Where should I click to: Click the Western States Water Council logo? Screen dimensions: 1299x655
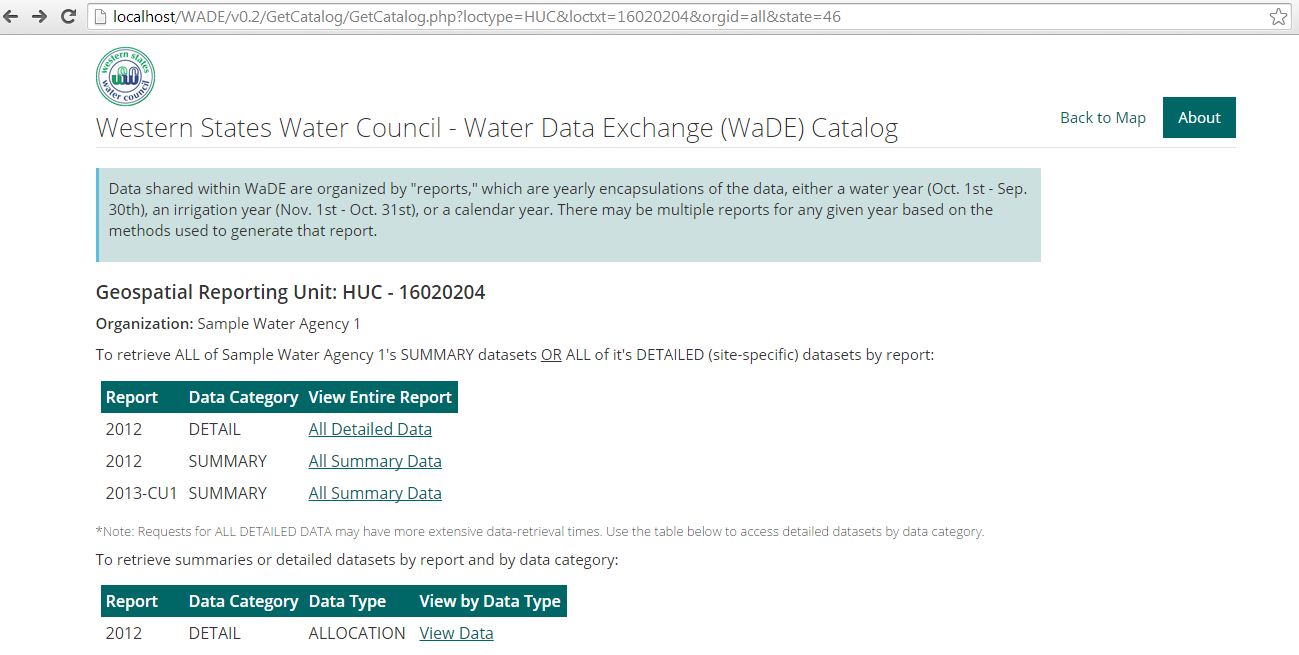click(125, 77)
